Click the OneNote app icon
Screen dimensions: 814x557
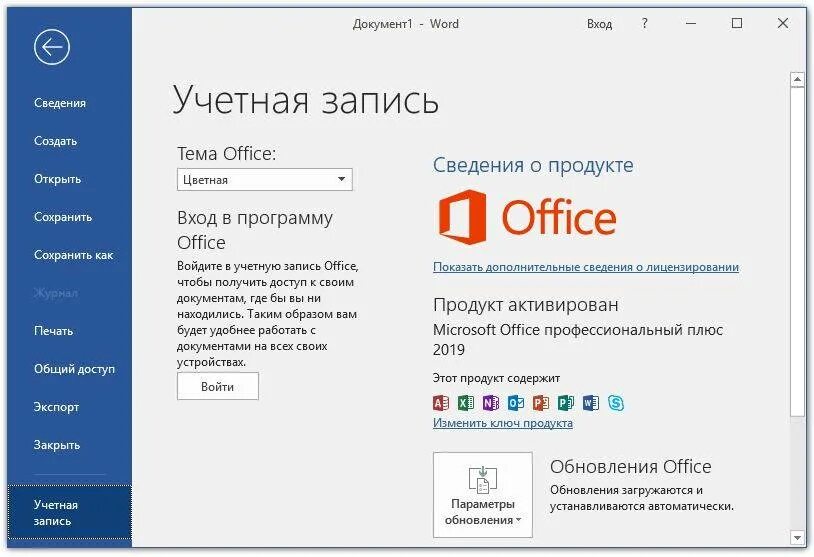(x=491, y=403)
